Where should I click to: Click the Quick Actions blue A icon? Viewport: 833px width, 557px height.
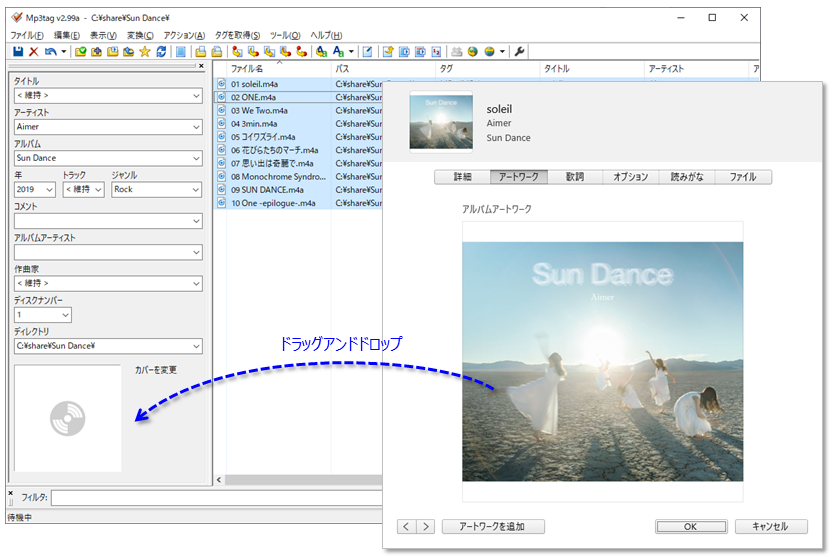pyautogui.click(x=338, y=52)
